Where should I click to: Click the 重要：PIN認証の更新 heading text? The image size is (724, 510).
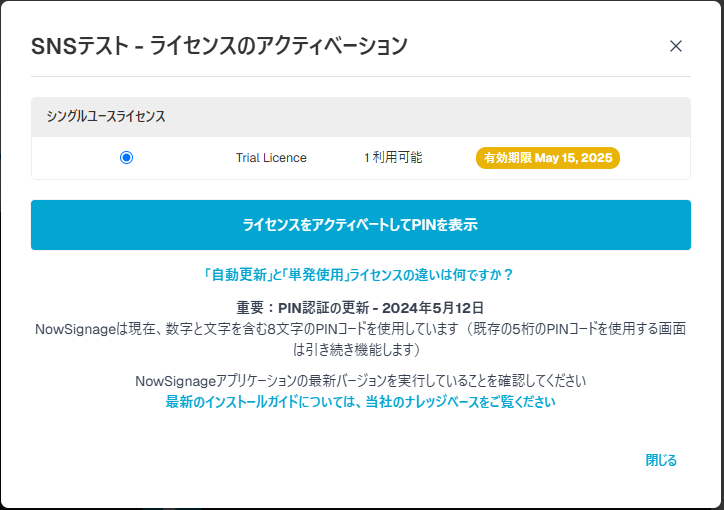coord(360,307)
